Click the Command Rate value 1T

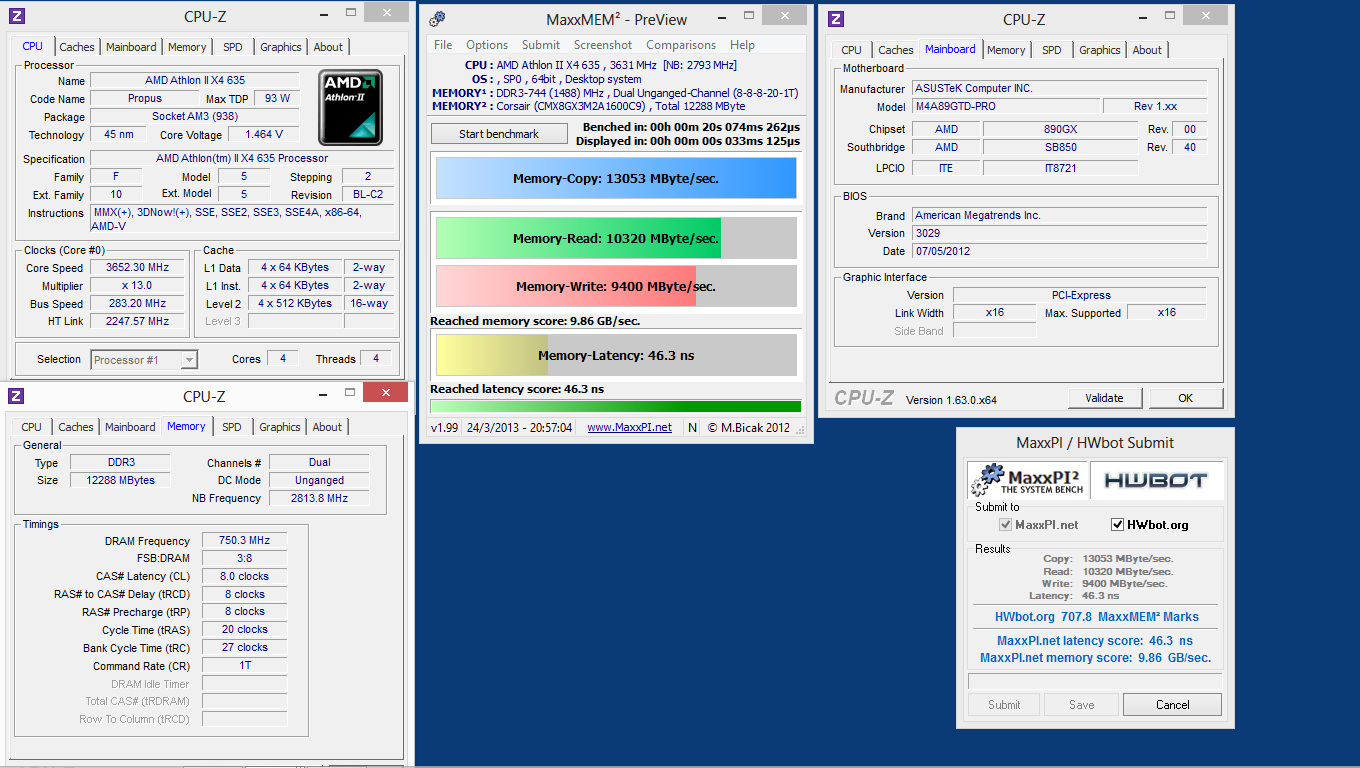tap(244, 665)
